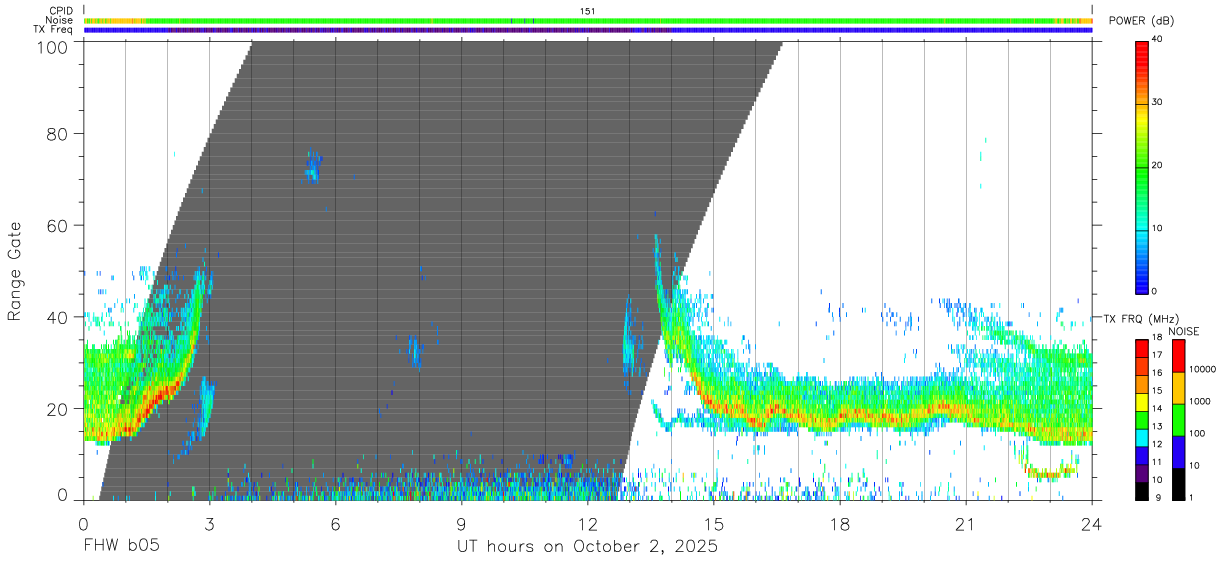This screenshot has width=1228, height=567.
Task: Select the red 10000 segment of NOISE legend
Action: pyautogui.click(x=1178, y=356)
